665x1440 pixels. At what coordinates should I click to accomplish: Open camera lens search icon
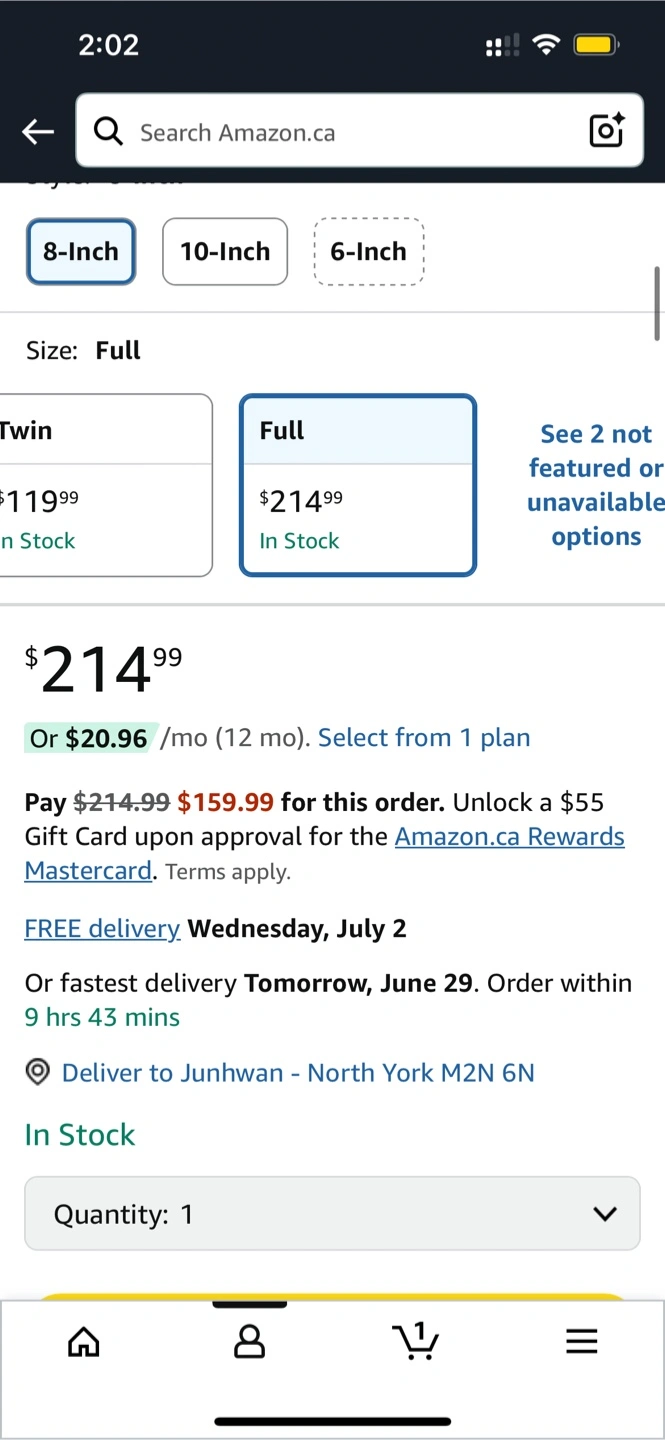point(606,131)
